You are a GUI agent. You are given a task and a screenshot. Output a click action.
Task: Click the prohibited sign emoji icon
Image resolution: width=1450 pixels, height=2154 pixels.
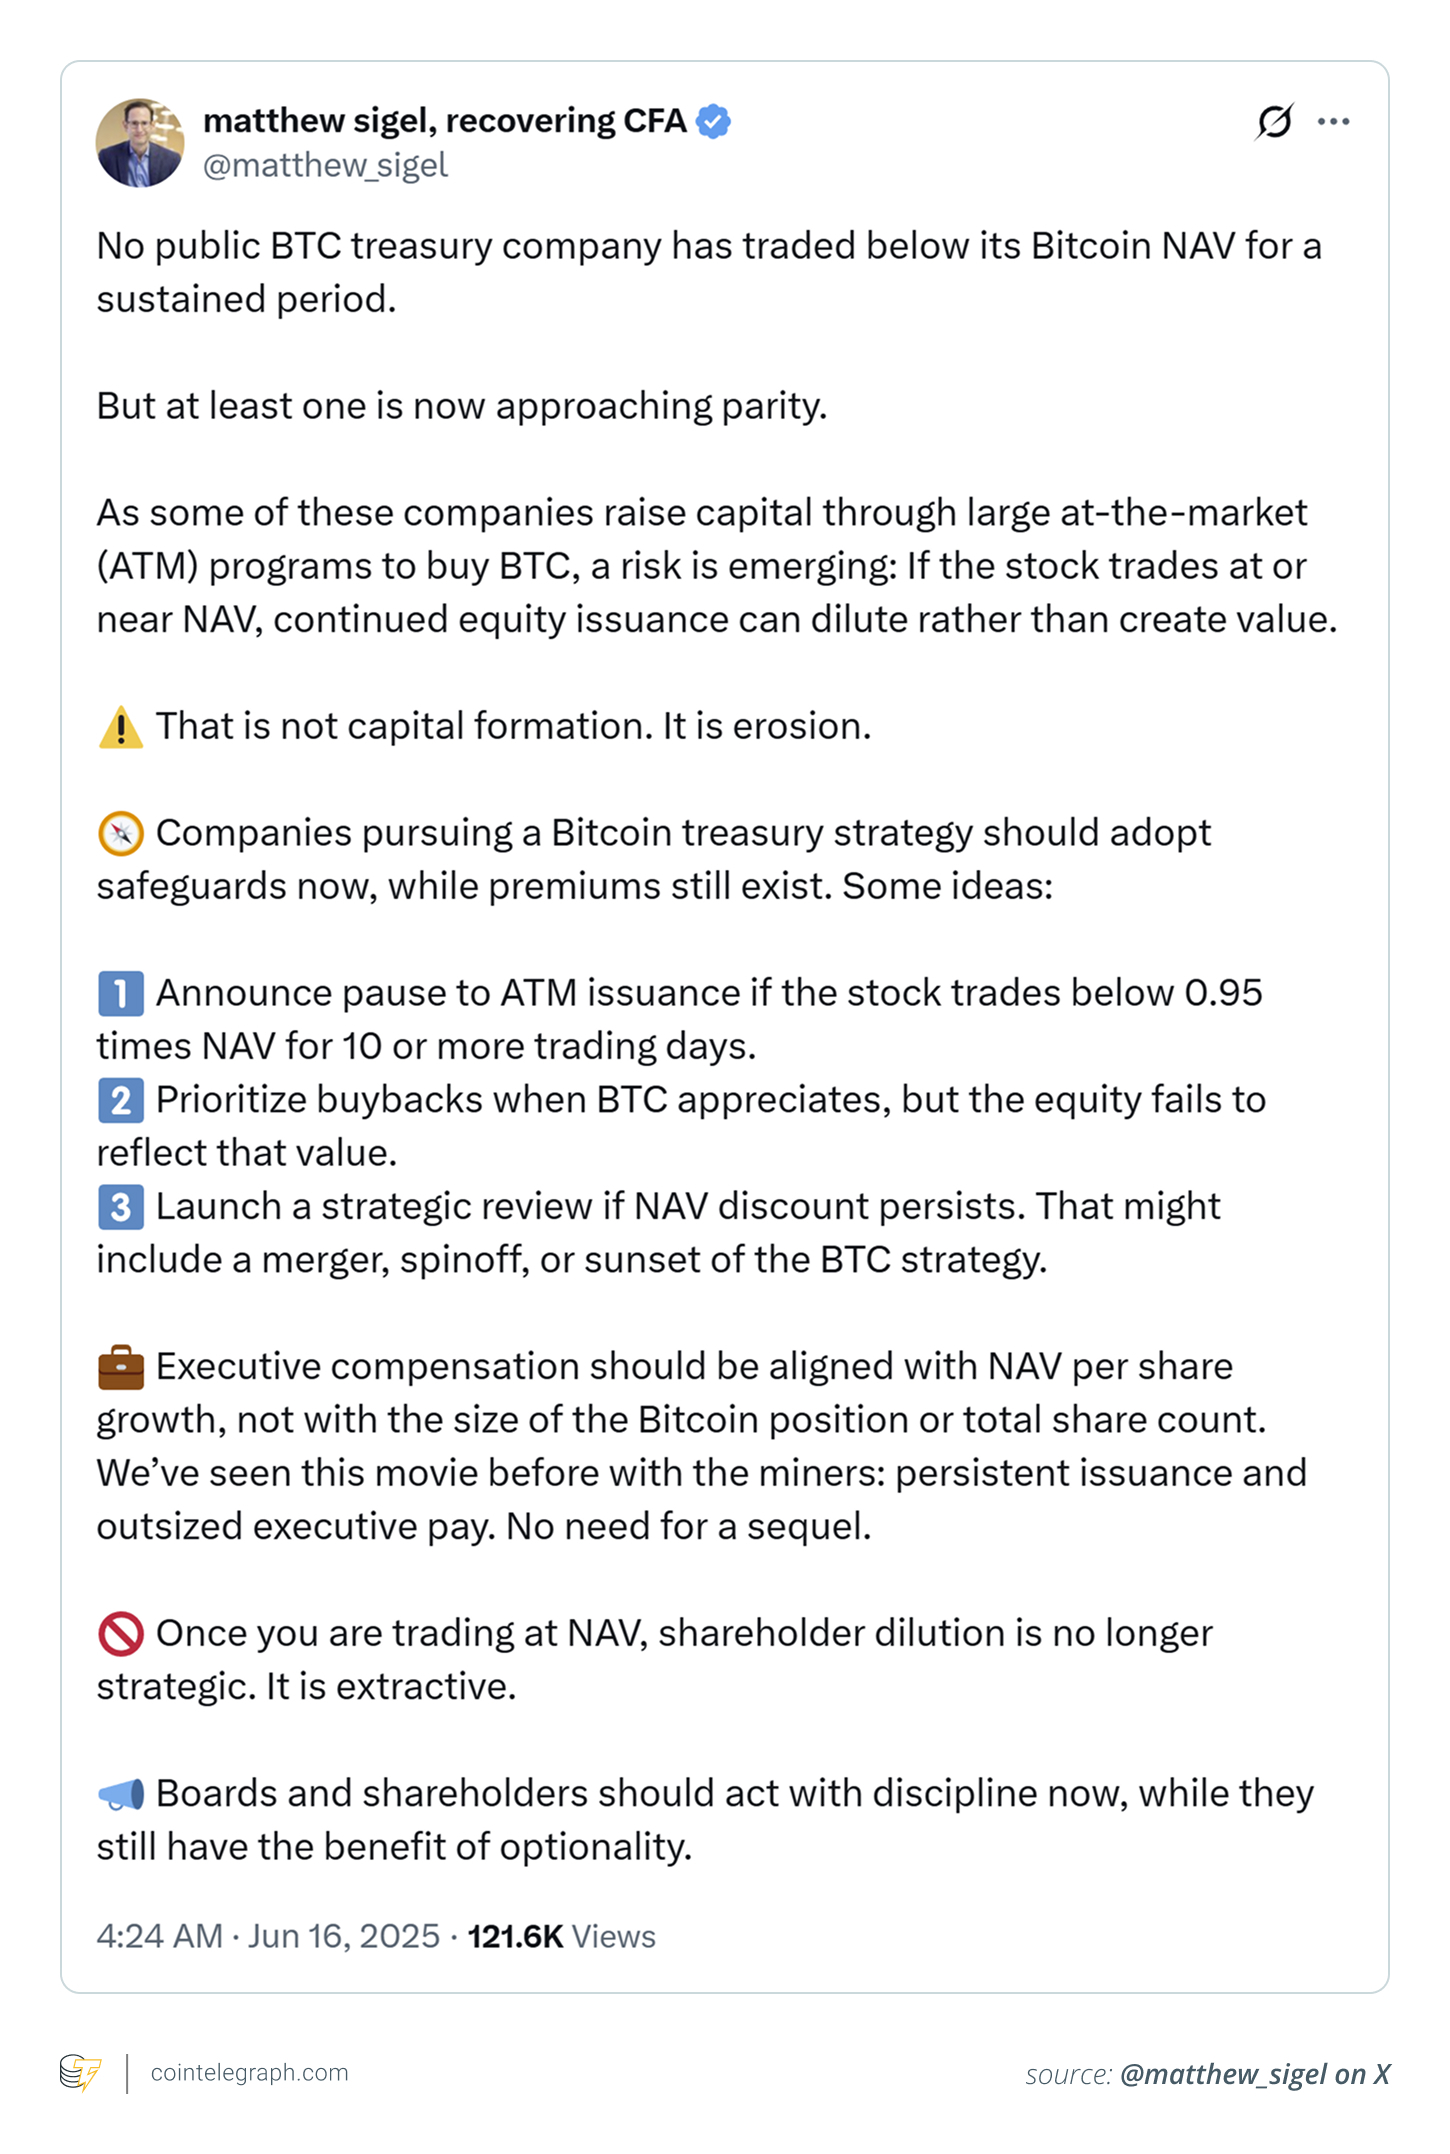pyautogui.click(x=119, y=1633)
